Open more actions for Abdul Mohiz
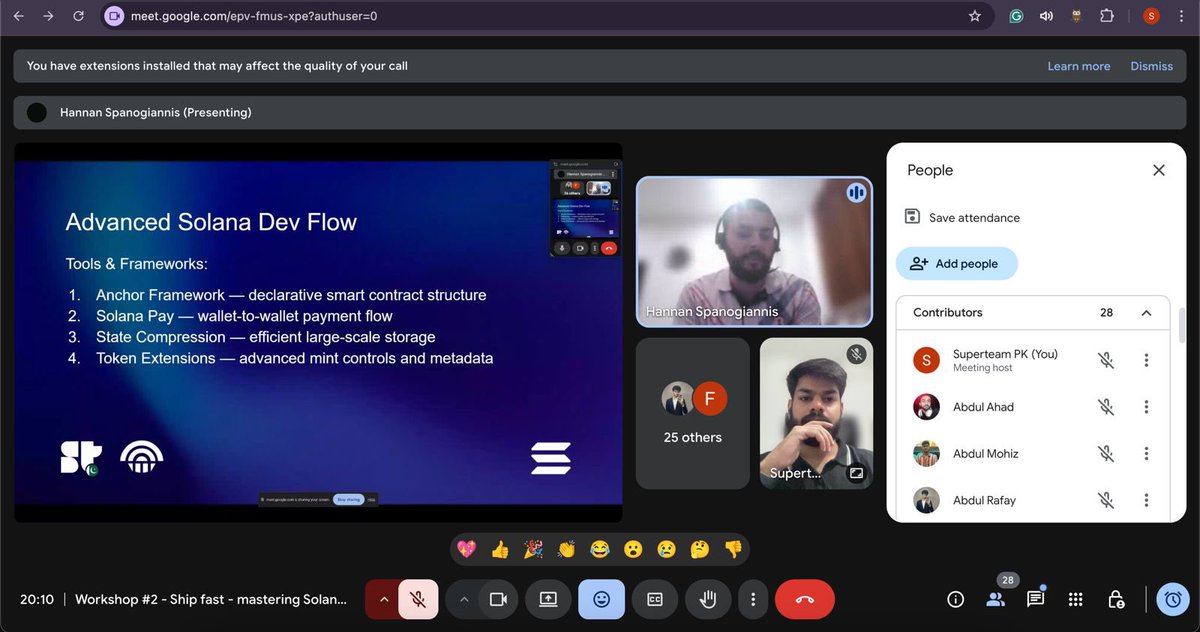Screen dimensions: 1200x632 pos(1146,453)
